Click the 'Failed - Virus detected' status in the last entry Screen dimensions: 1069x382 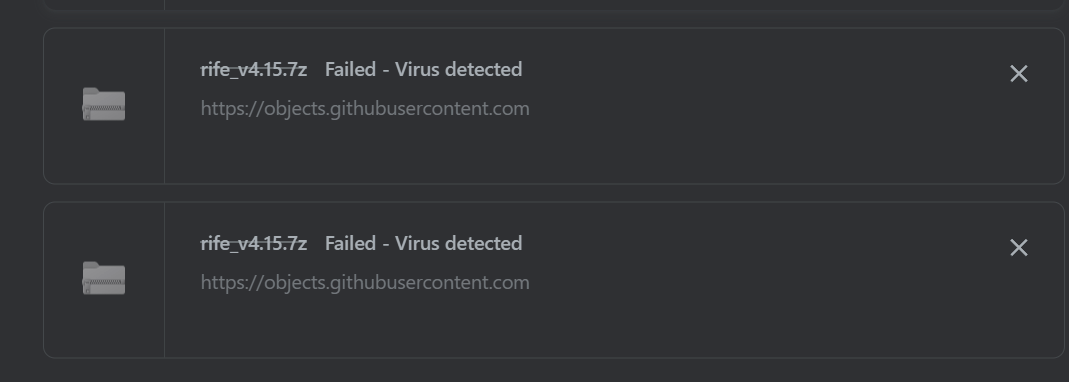point(423,244)
